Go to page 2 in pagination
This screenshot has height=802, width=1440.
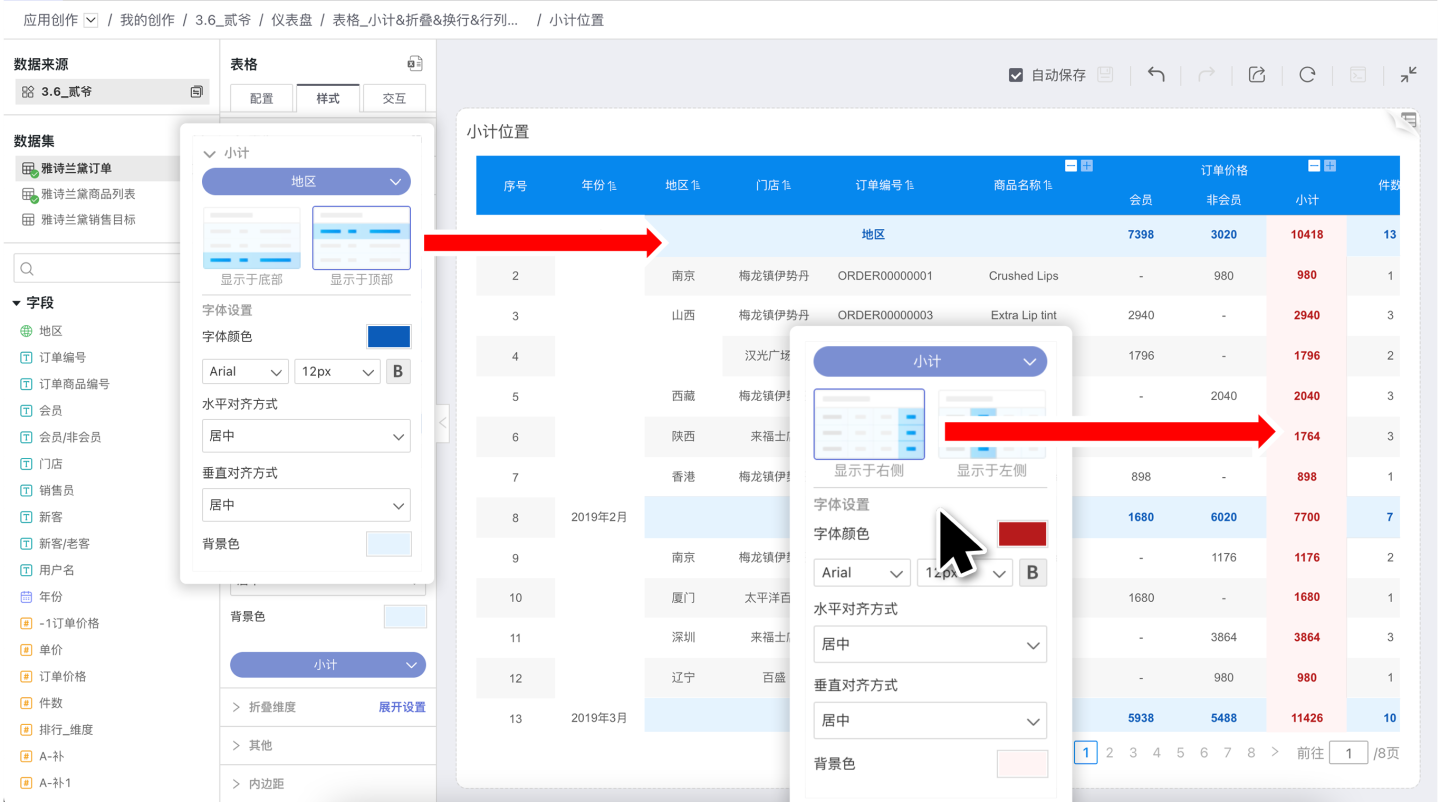pyautogui.click(x=1109, y=753)
